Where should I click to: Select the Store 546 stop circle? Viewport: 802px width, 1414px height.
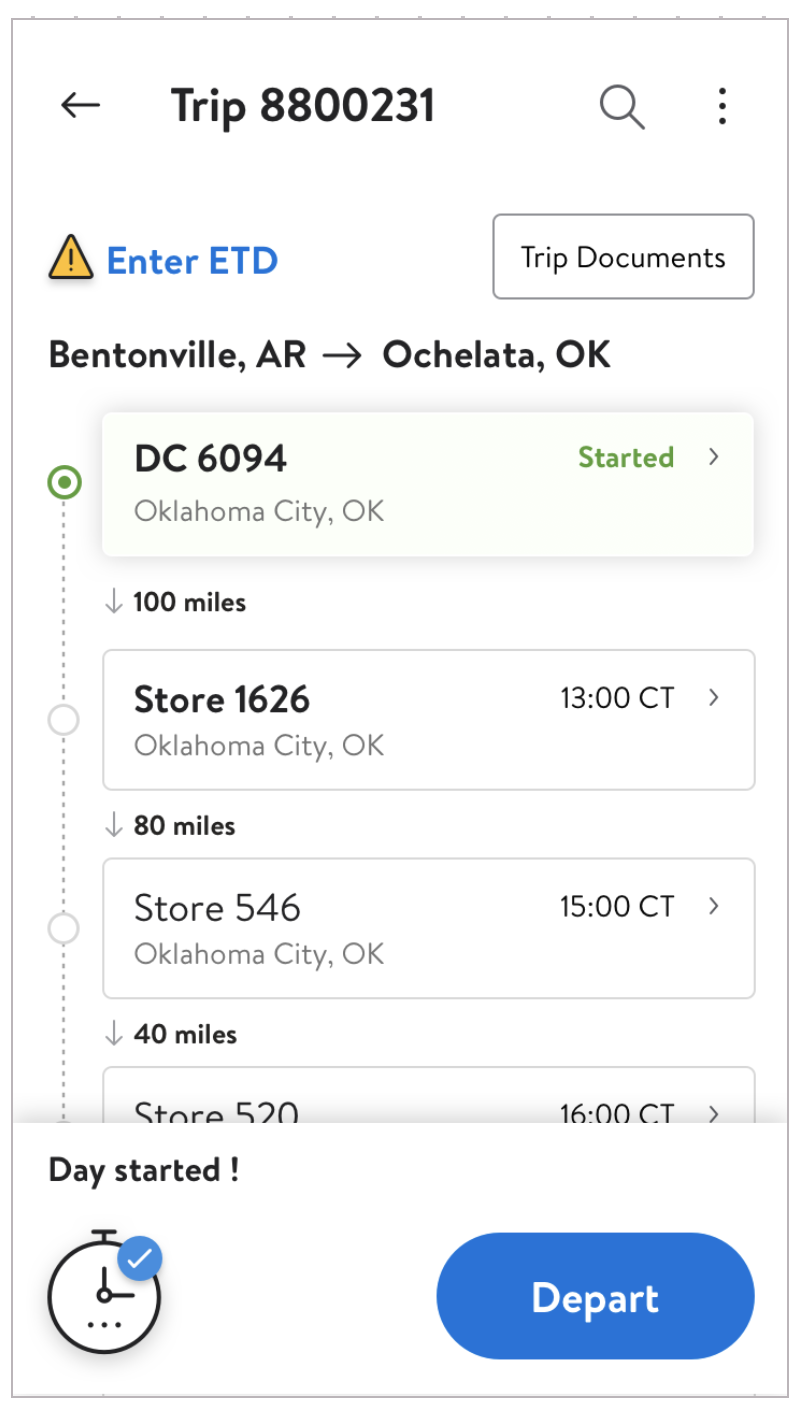point(64,929)
